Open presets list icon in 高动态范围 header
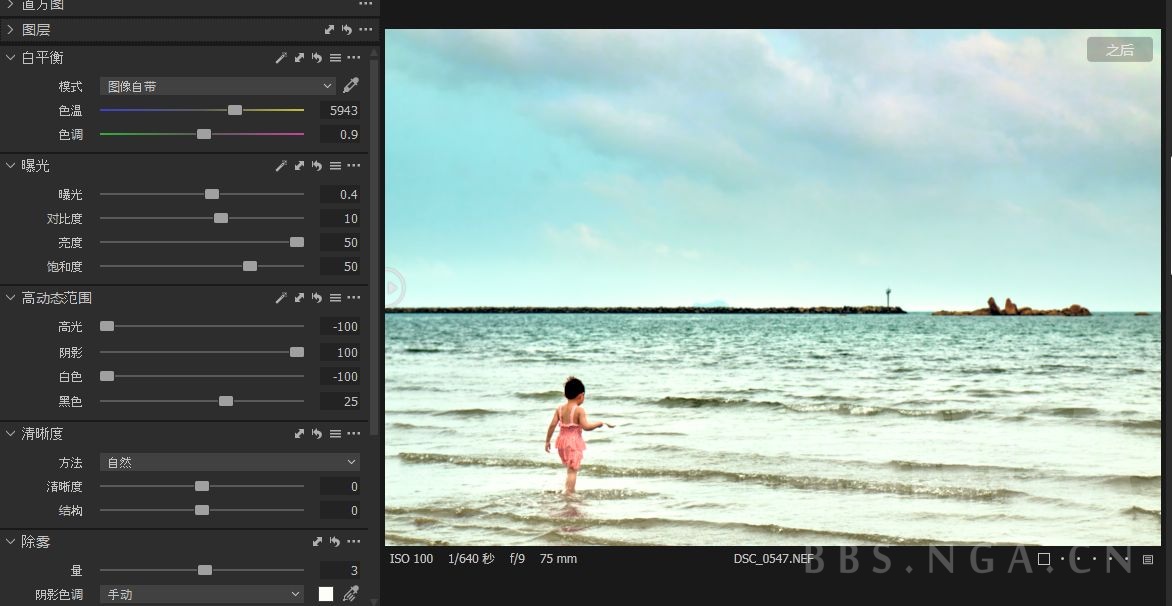 coord(335,298)
